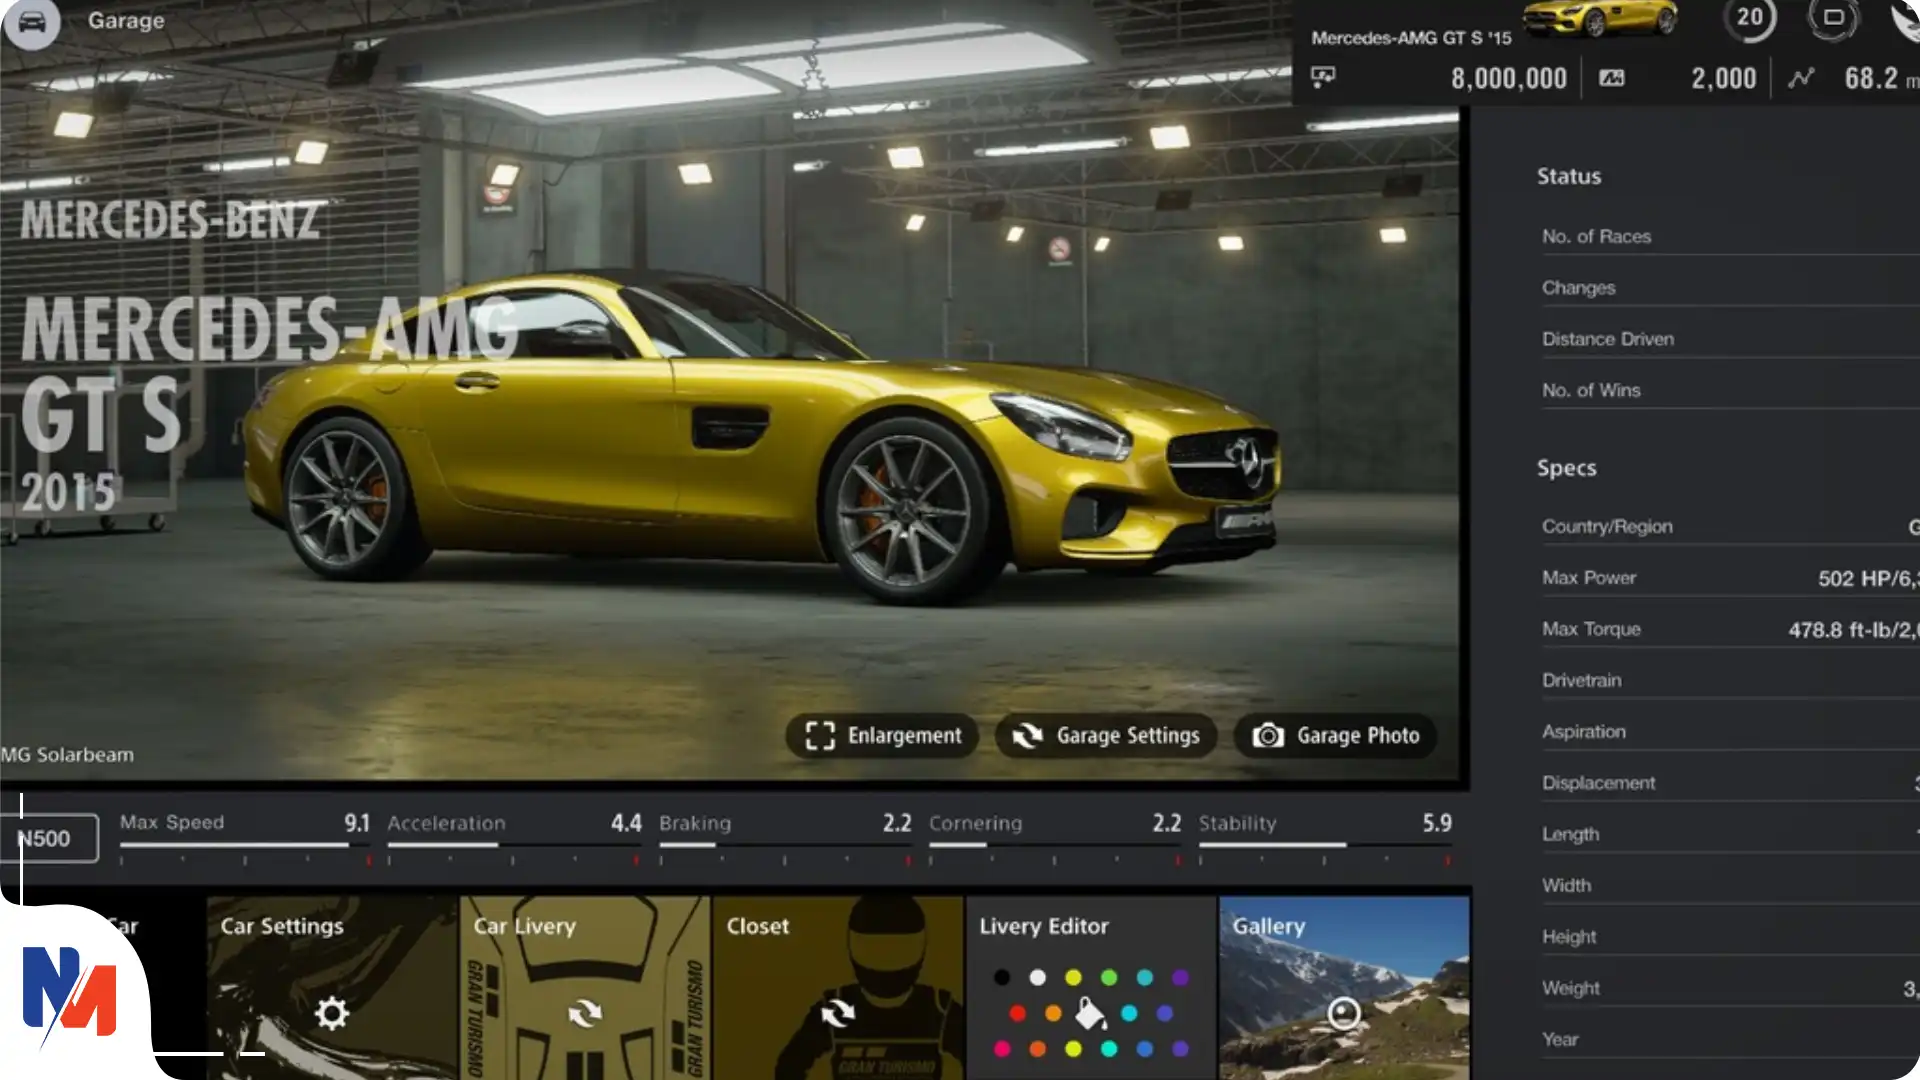Click the refresh icon on Garage Settings
The image size is (1920, 1080).
click(x=1027, y=736)
